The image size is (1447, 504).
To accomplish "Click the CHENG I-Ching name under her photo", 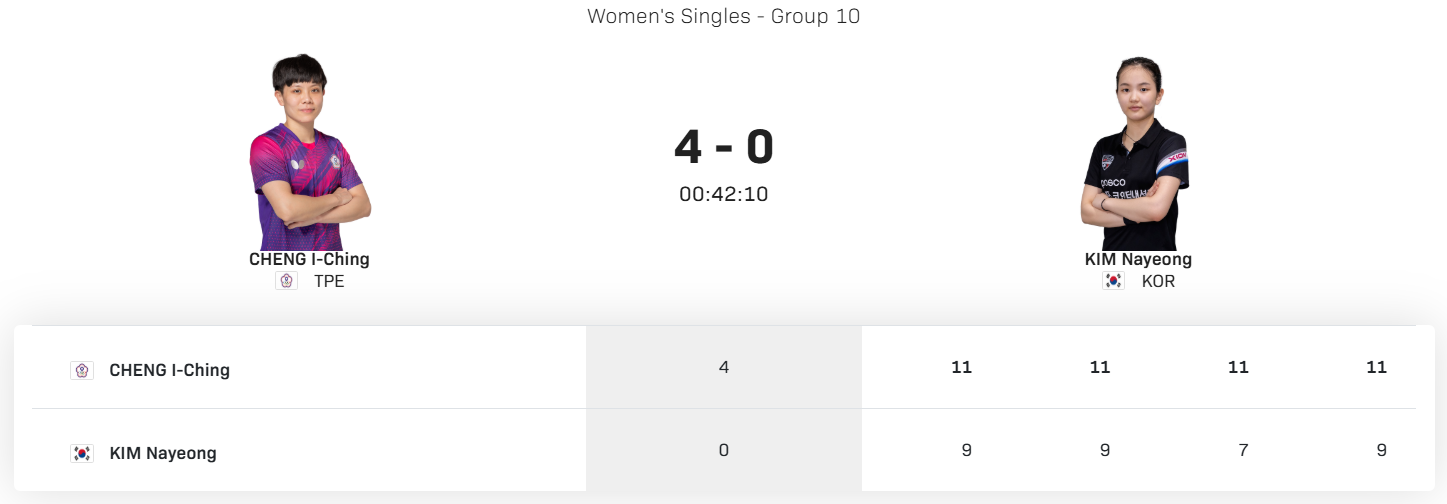I will (x=309, y=259).
